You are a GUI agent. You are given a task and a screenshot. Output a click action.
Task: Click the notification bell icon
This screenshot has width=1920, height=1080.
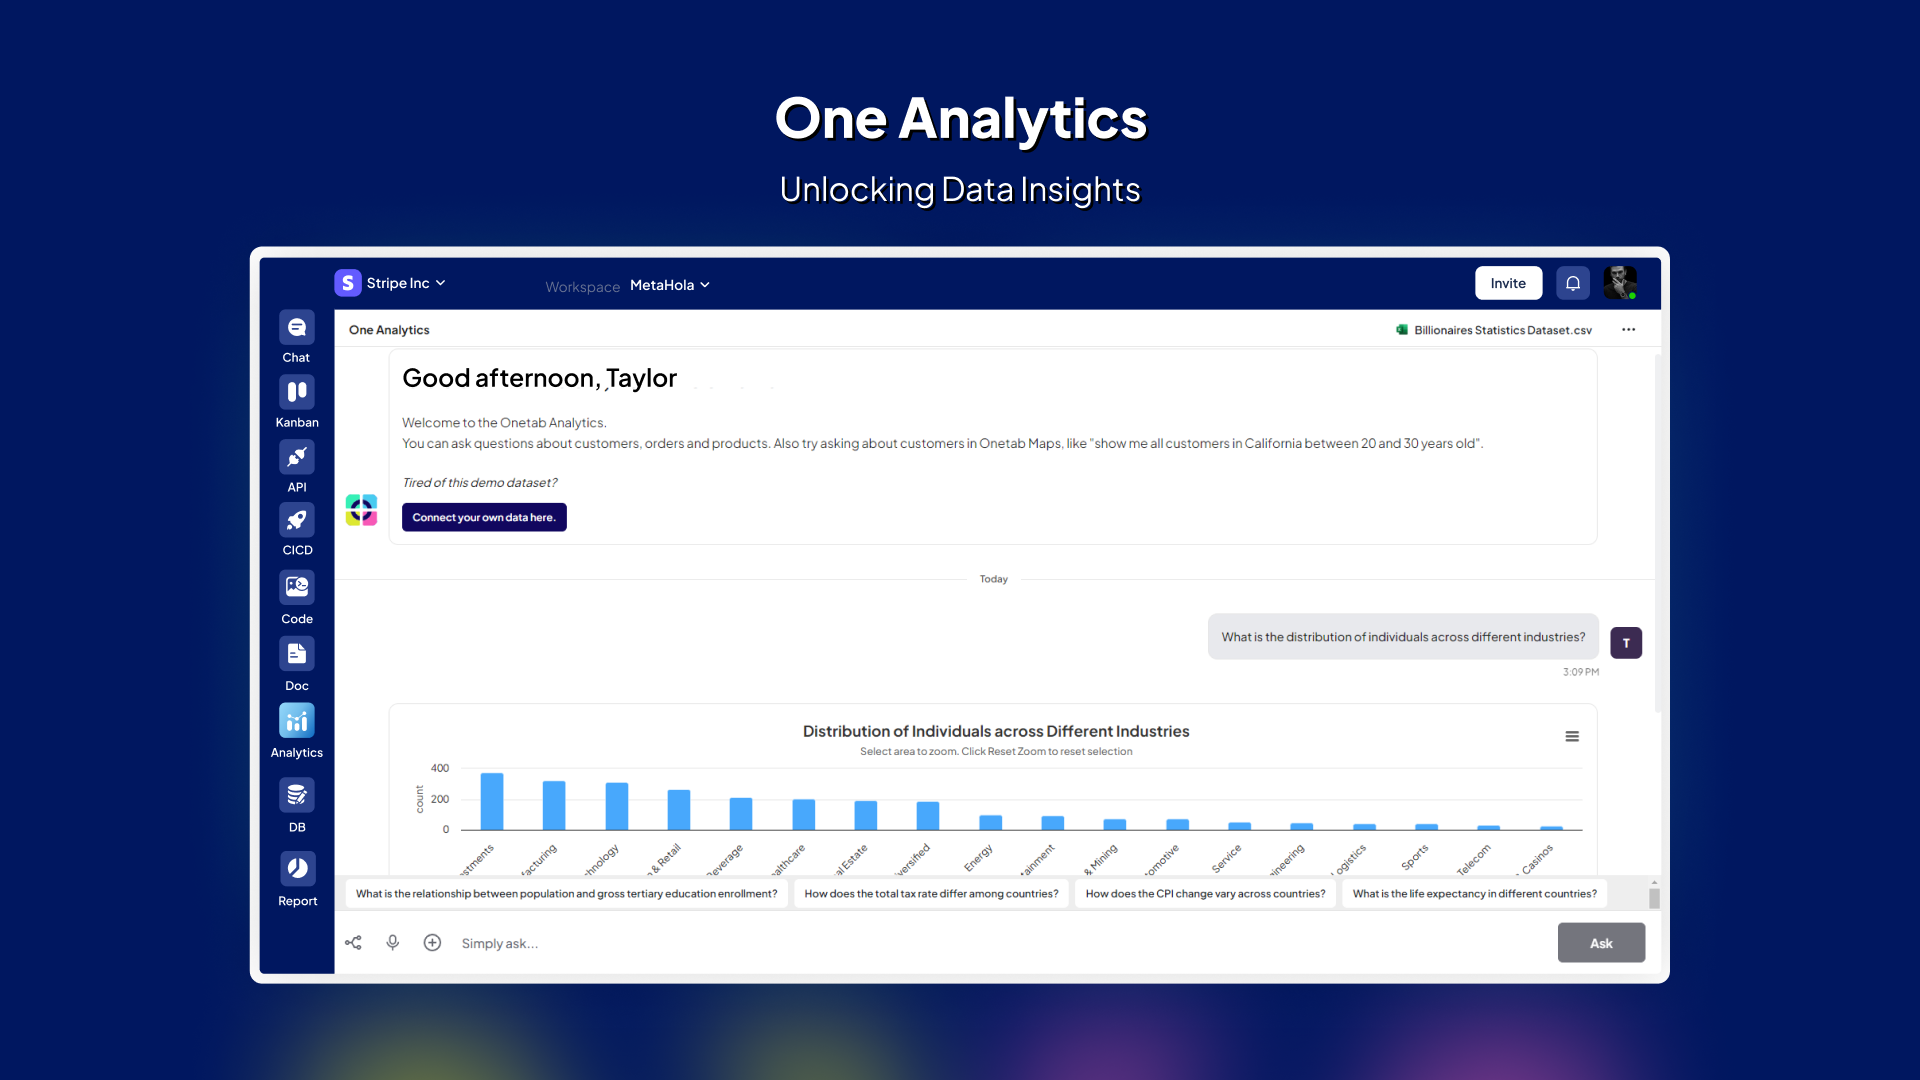coord(1572,283)
